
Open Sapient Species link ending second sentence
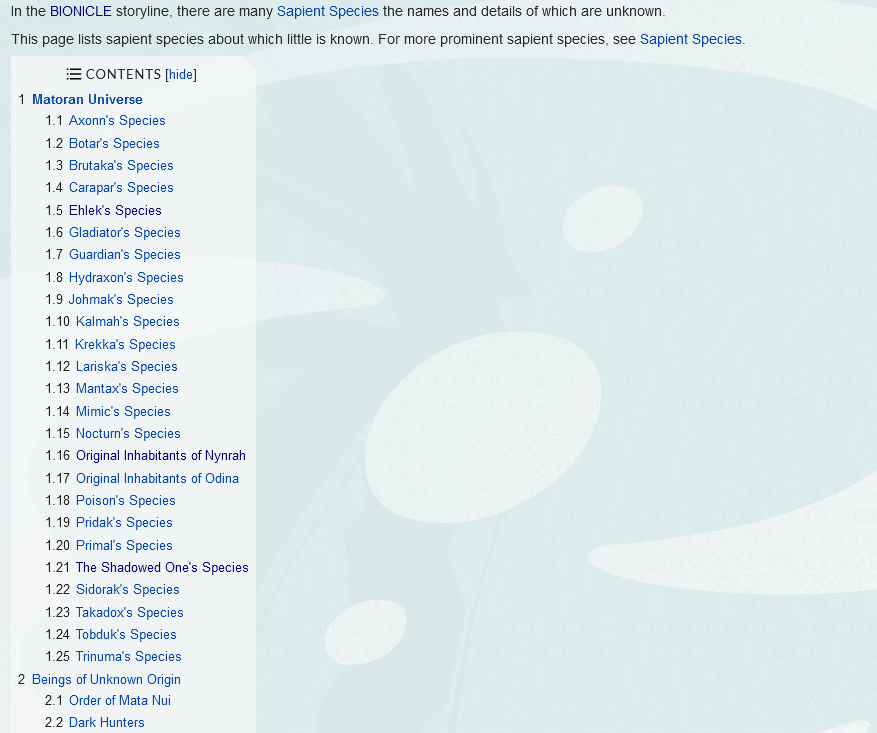point(690,39)
